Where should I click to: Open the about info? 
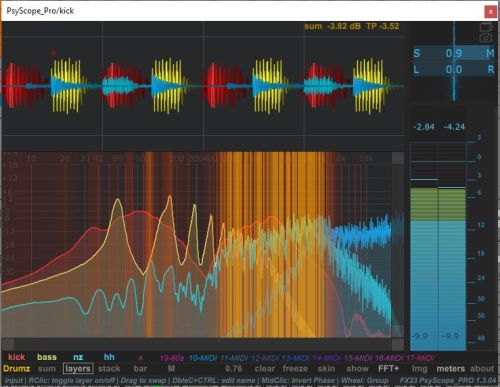482,369
